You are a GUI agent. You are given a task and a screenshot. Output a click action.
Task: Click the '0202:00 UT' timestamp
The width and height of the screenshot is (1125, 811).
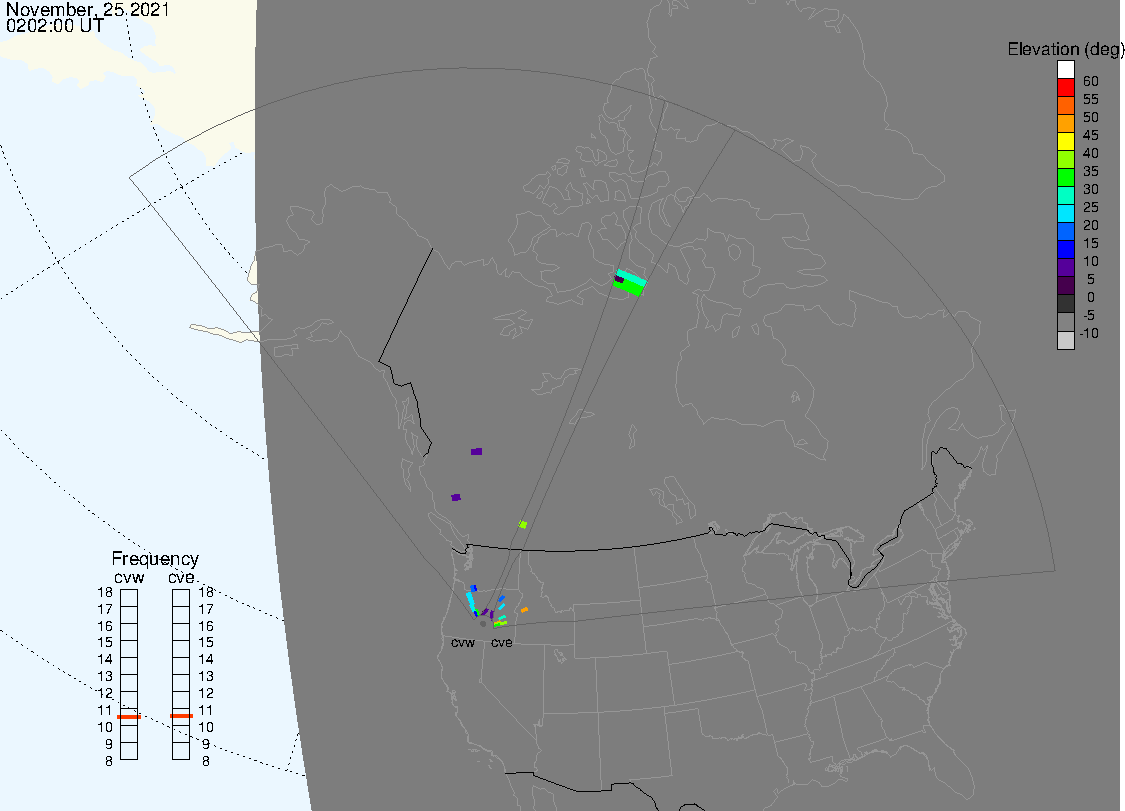55,25
